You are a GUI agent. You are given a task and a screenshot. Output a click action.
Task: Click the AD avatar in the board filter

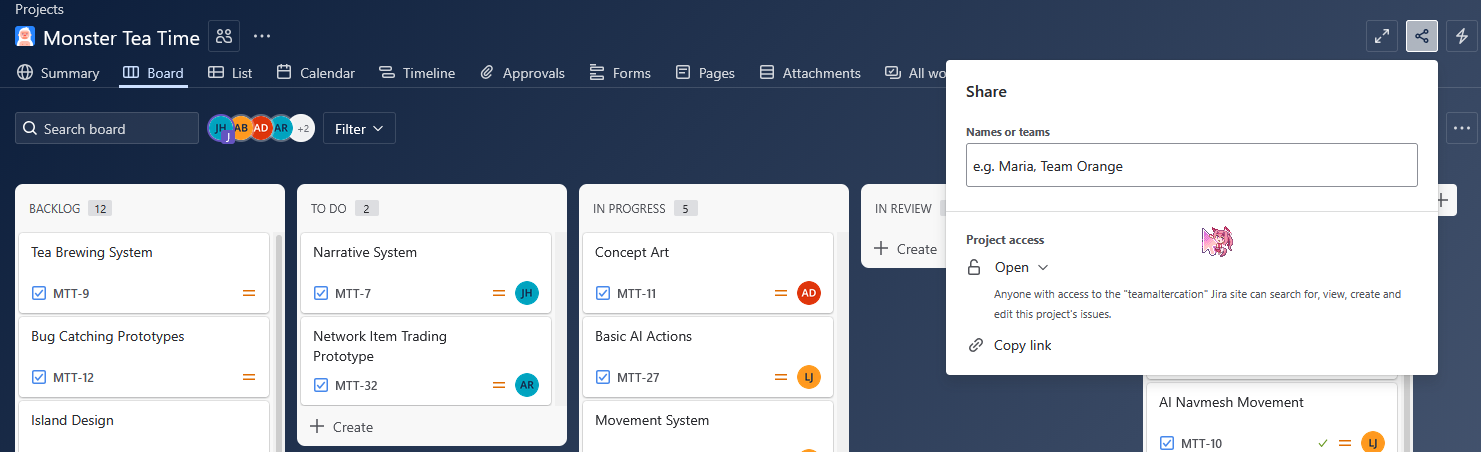click(261, 128)
